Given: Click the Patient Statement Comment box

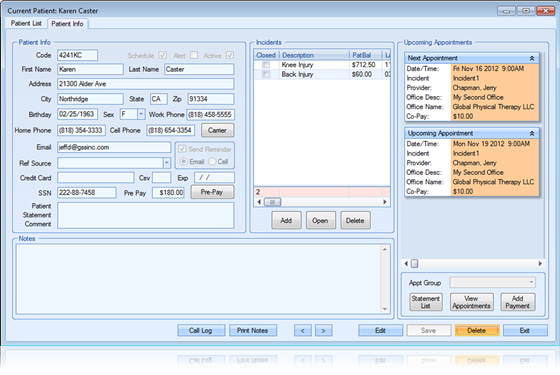Looking at the screenshot, I should (145, 215).
